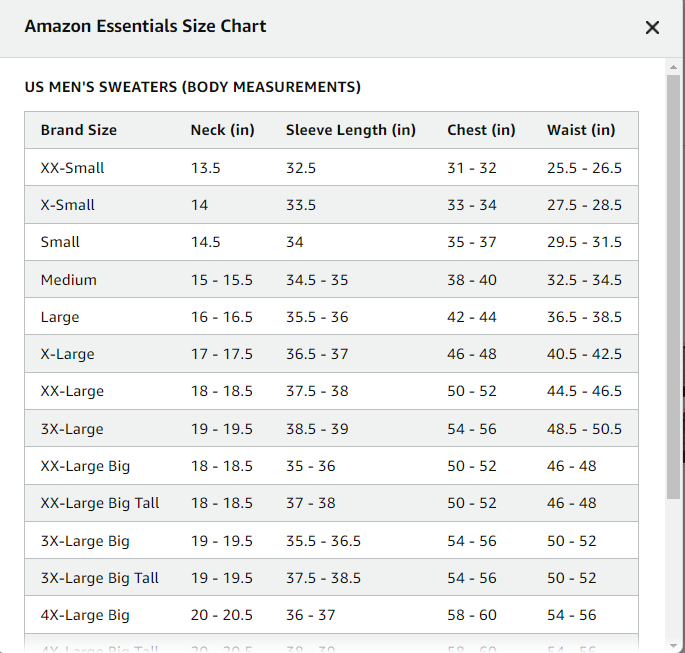Click the Large row's 42 - 44 chest value
This screenshot has width=685, height=653.
click(472, 317)
